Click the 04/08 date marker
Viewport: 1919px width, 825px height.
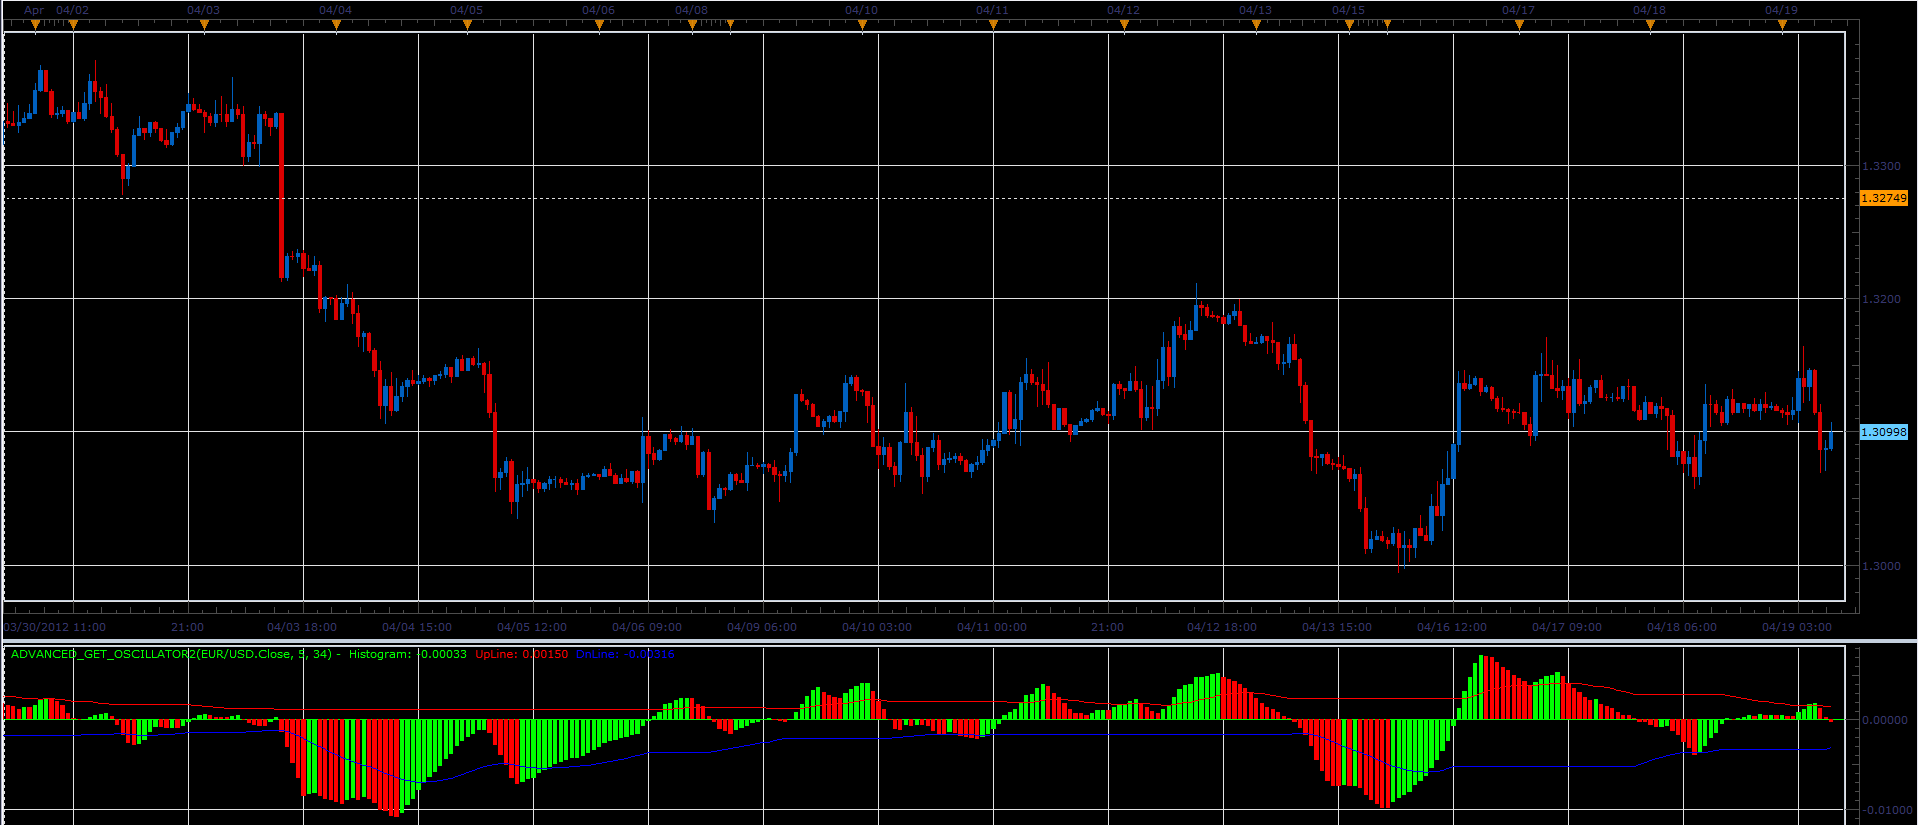[x=692, y=25]
